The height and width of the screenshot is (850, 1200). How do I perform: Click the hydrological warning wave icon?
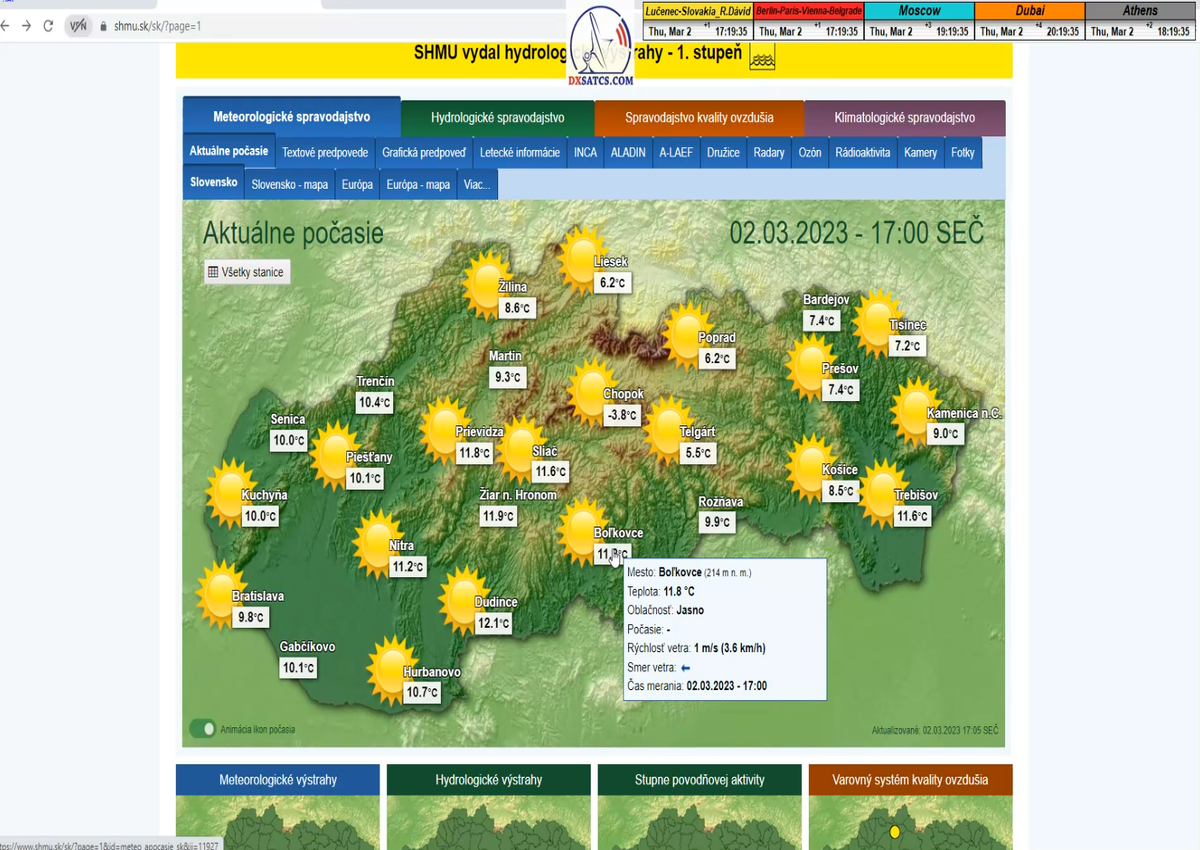762,57
